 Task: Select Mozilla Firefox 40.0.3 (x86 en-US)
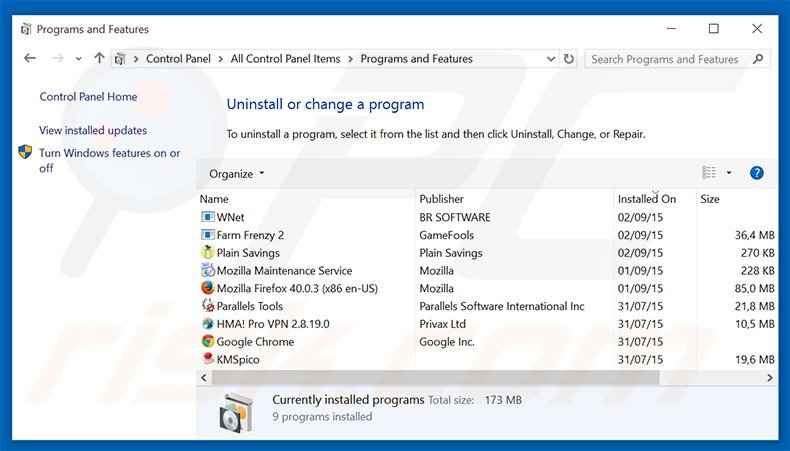[x=297, y=288]
